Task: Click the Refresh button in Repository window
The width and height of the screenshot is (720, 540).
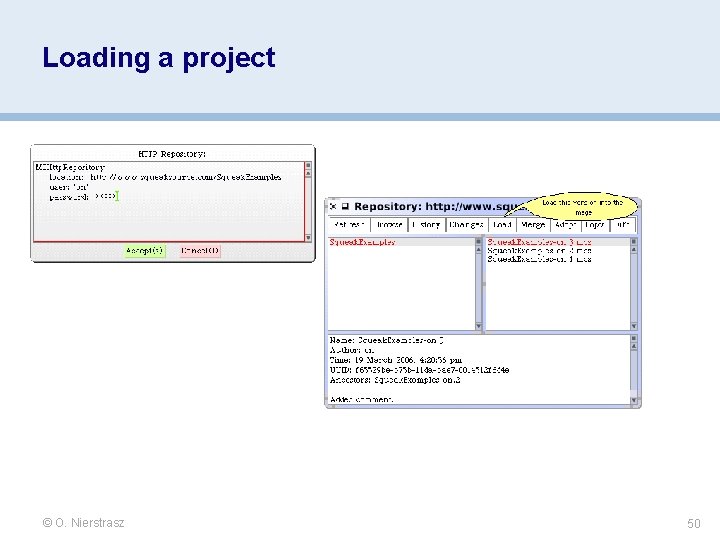Action: click(x=349, y=225)
